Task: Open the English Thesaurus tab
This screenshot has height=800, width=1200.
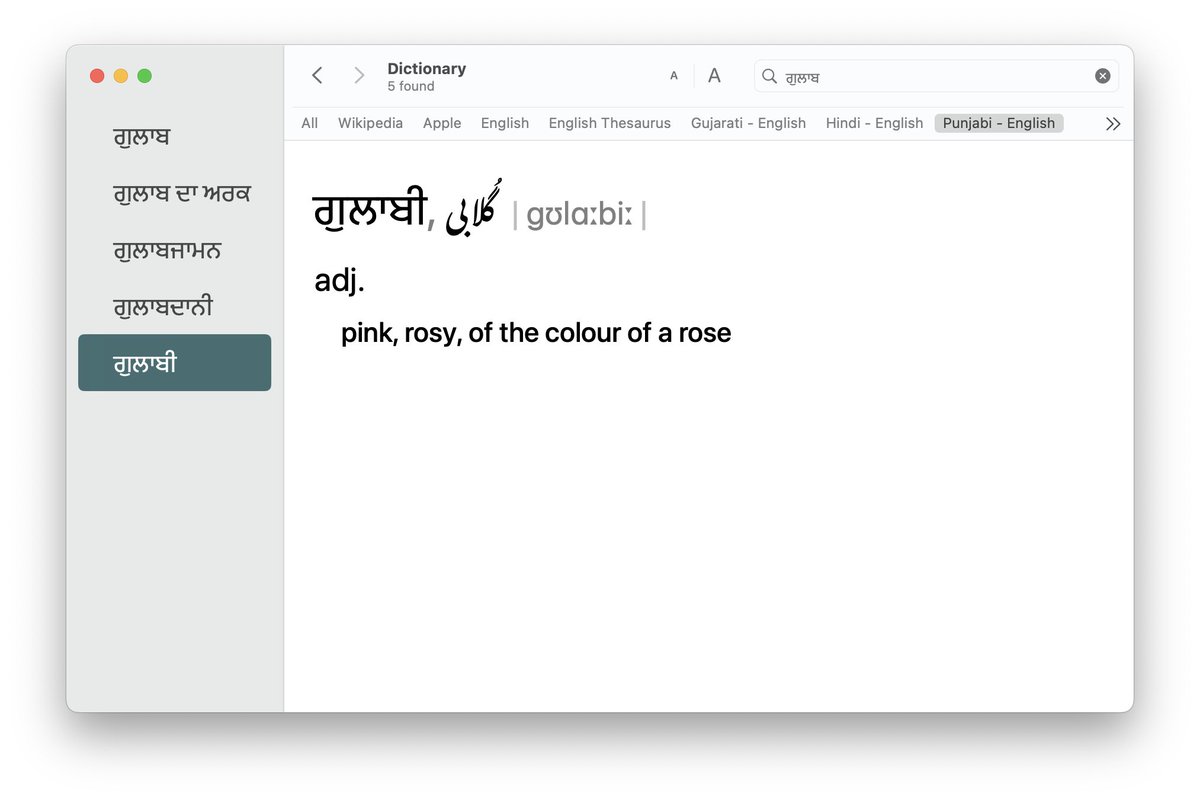Action: (x=610, y=123)
